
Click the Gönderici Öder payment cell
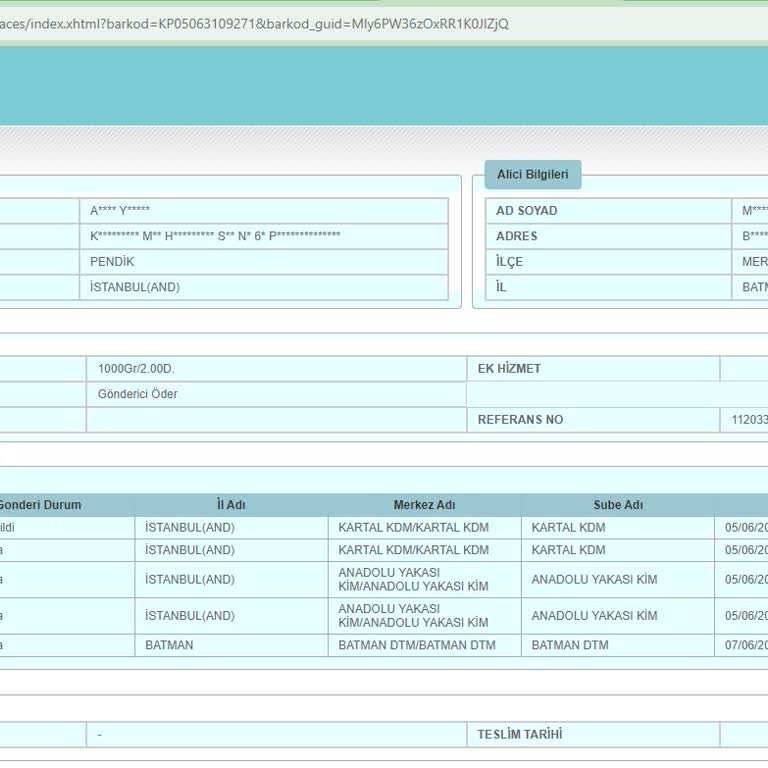coord(137,394)
